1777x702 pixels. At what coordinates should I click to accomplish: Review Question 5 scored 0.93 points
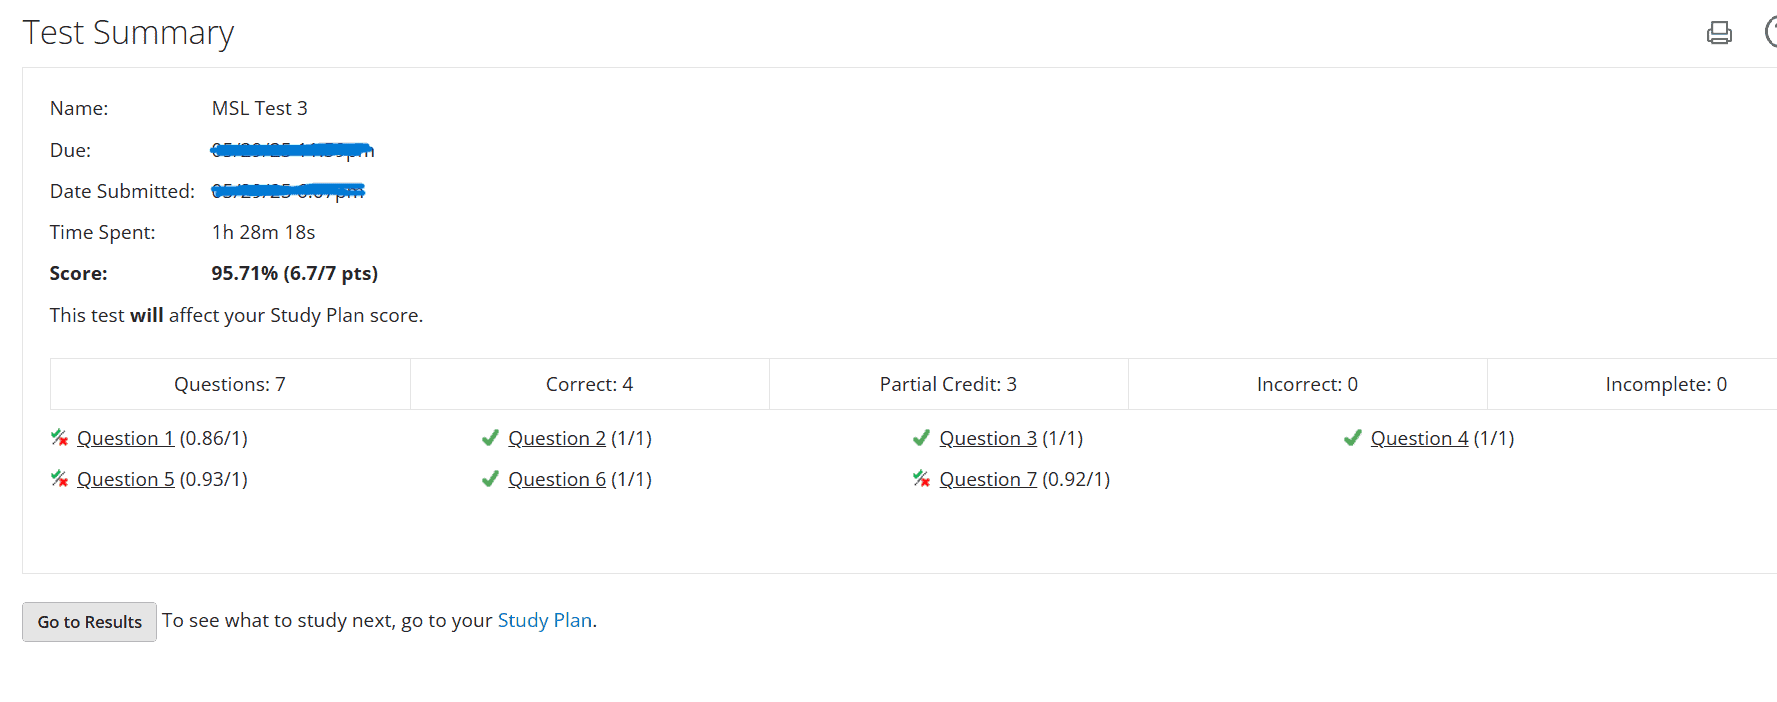[125, 478]
